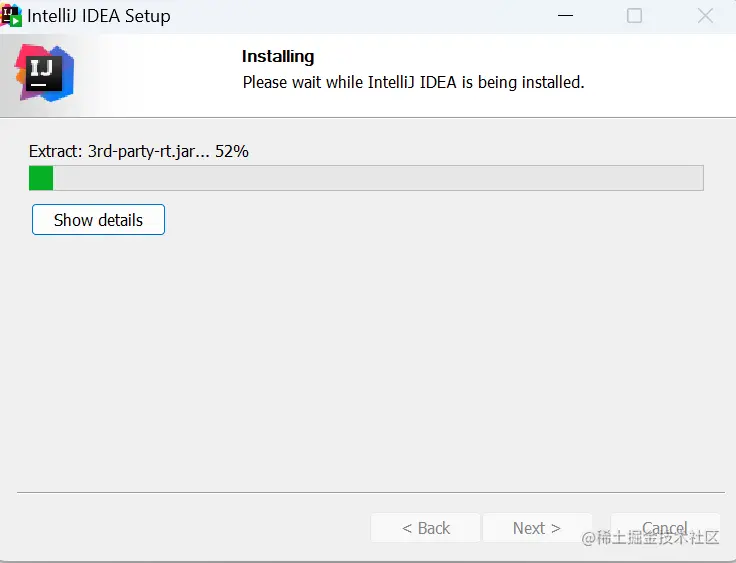
Task: Click the horizontal separator line above Back
Action: (x=371, y=493)
